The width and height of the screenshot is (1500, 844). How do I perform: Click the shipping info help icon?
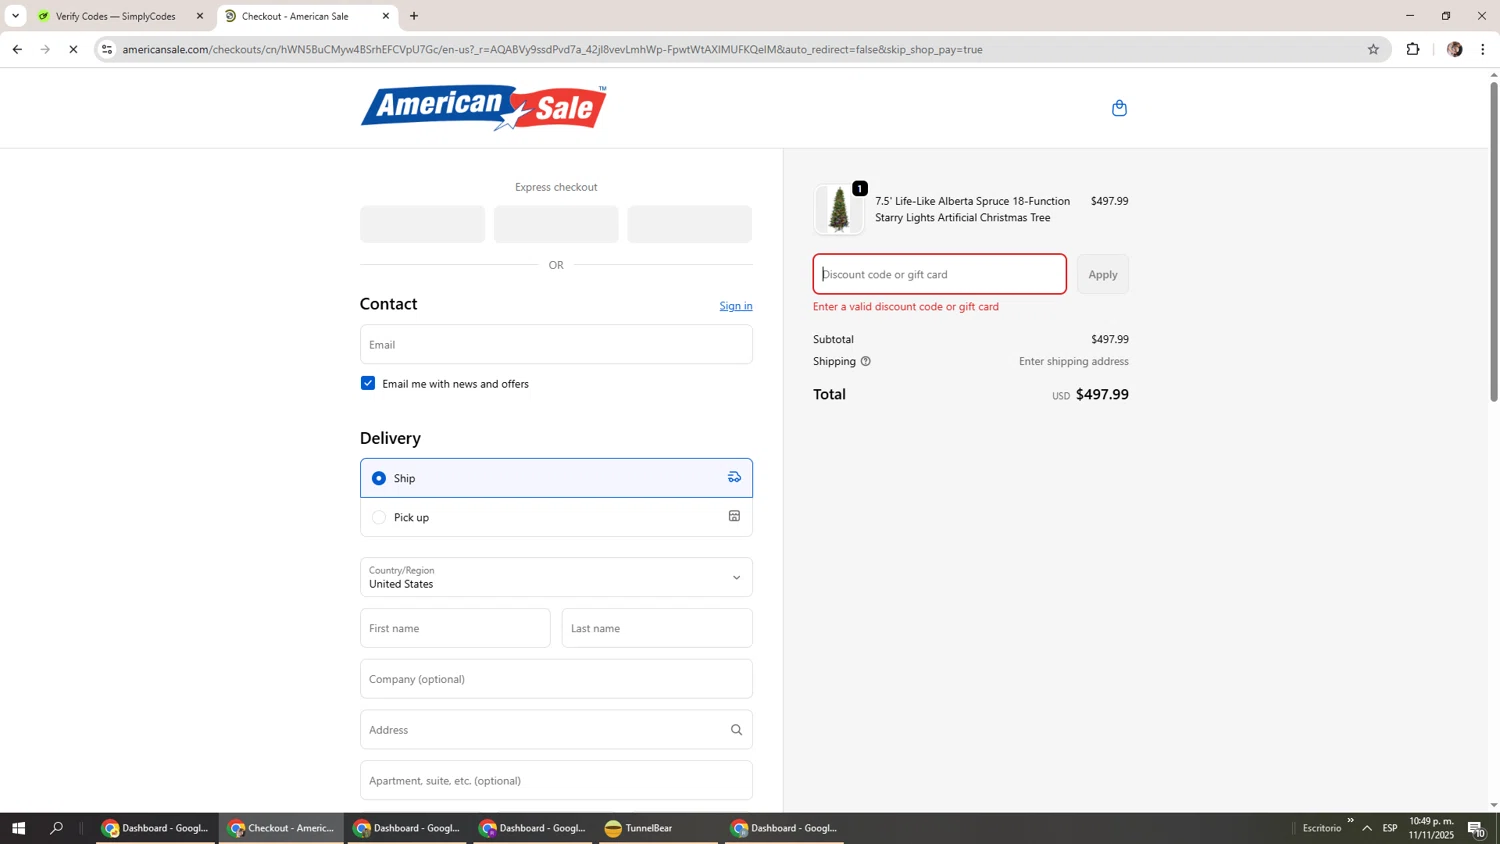[866, 361]
